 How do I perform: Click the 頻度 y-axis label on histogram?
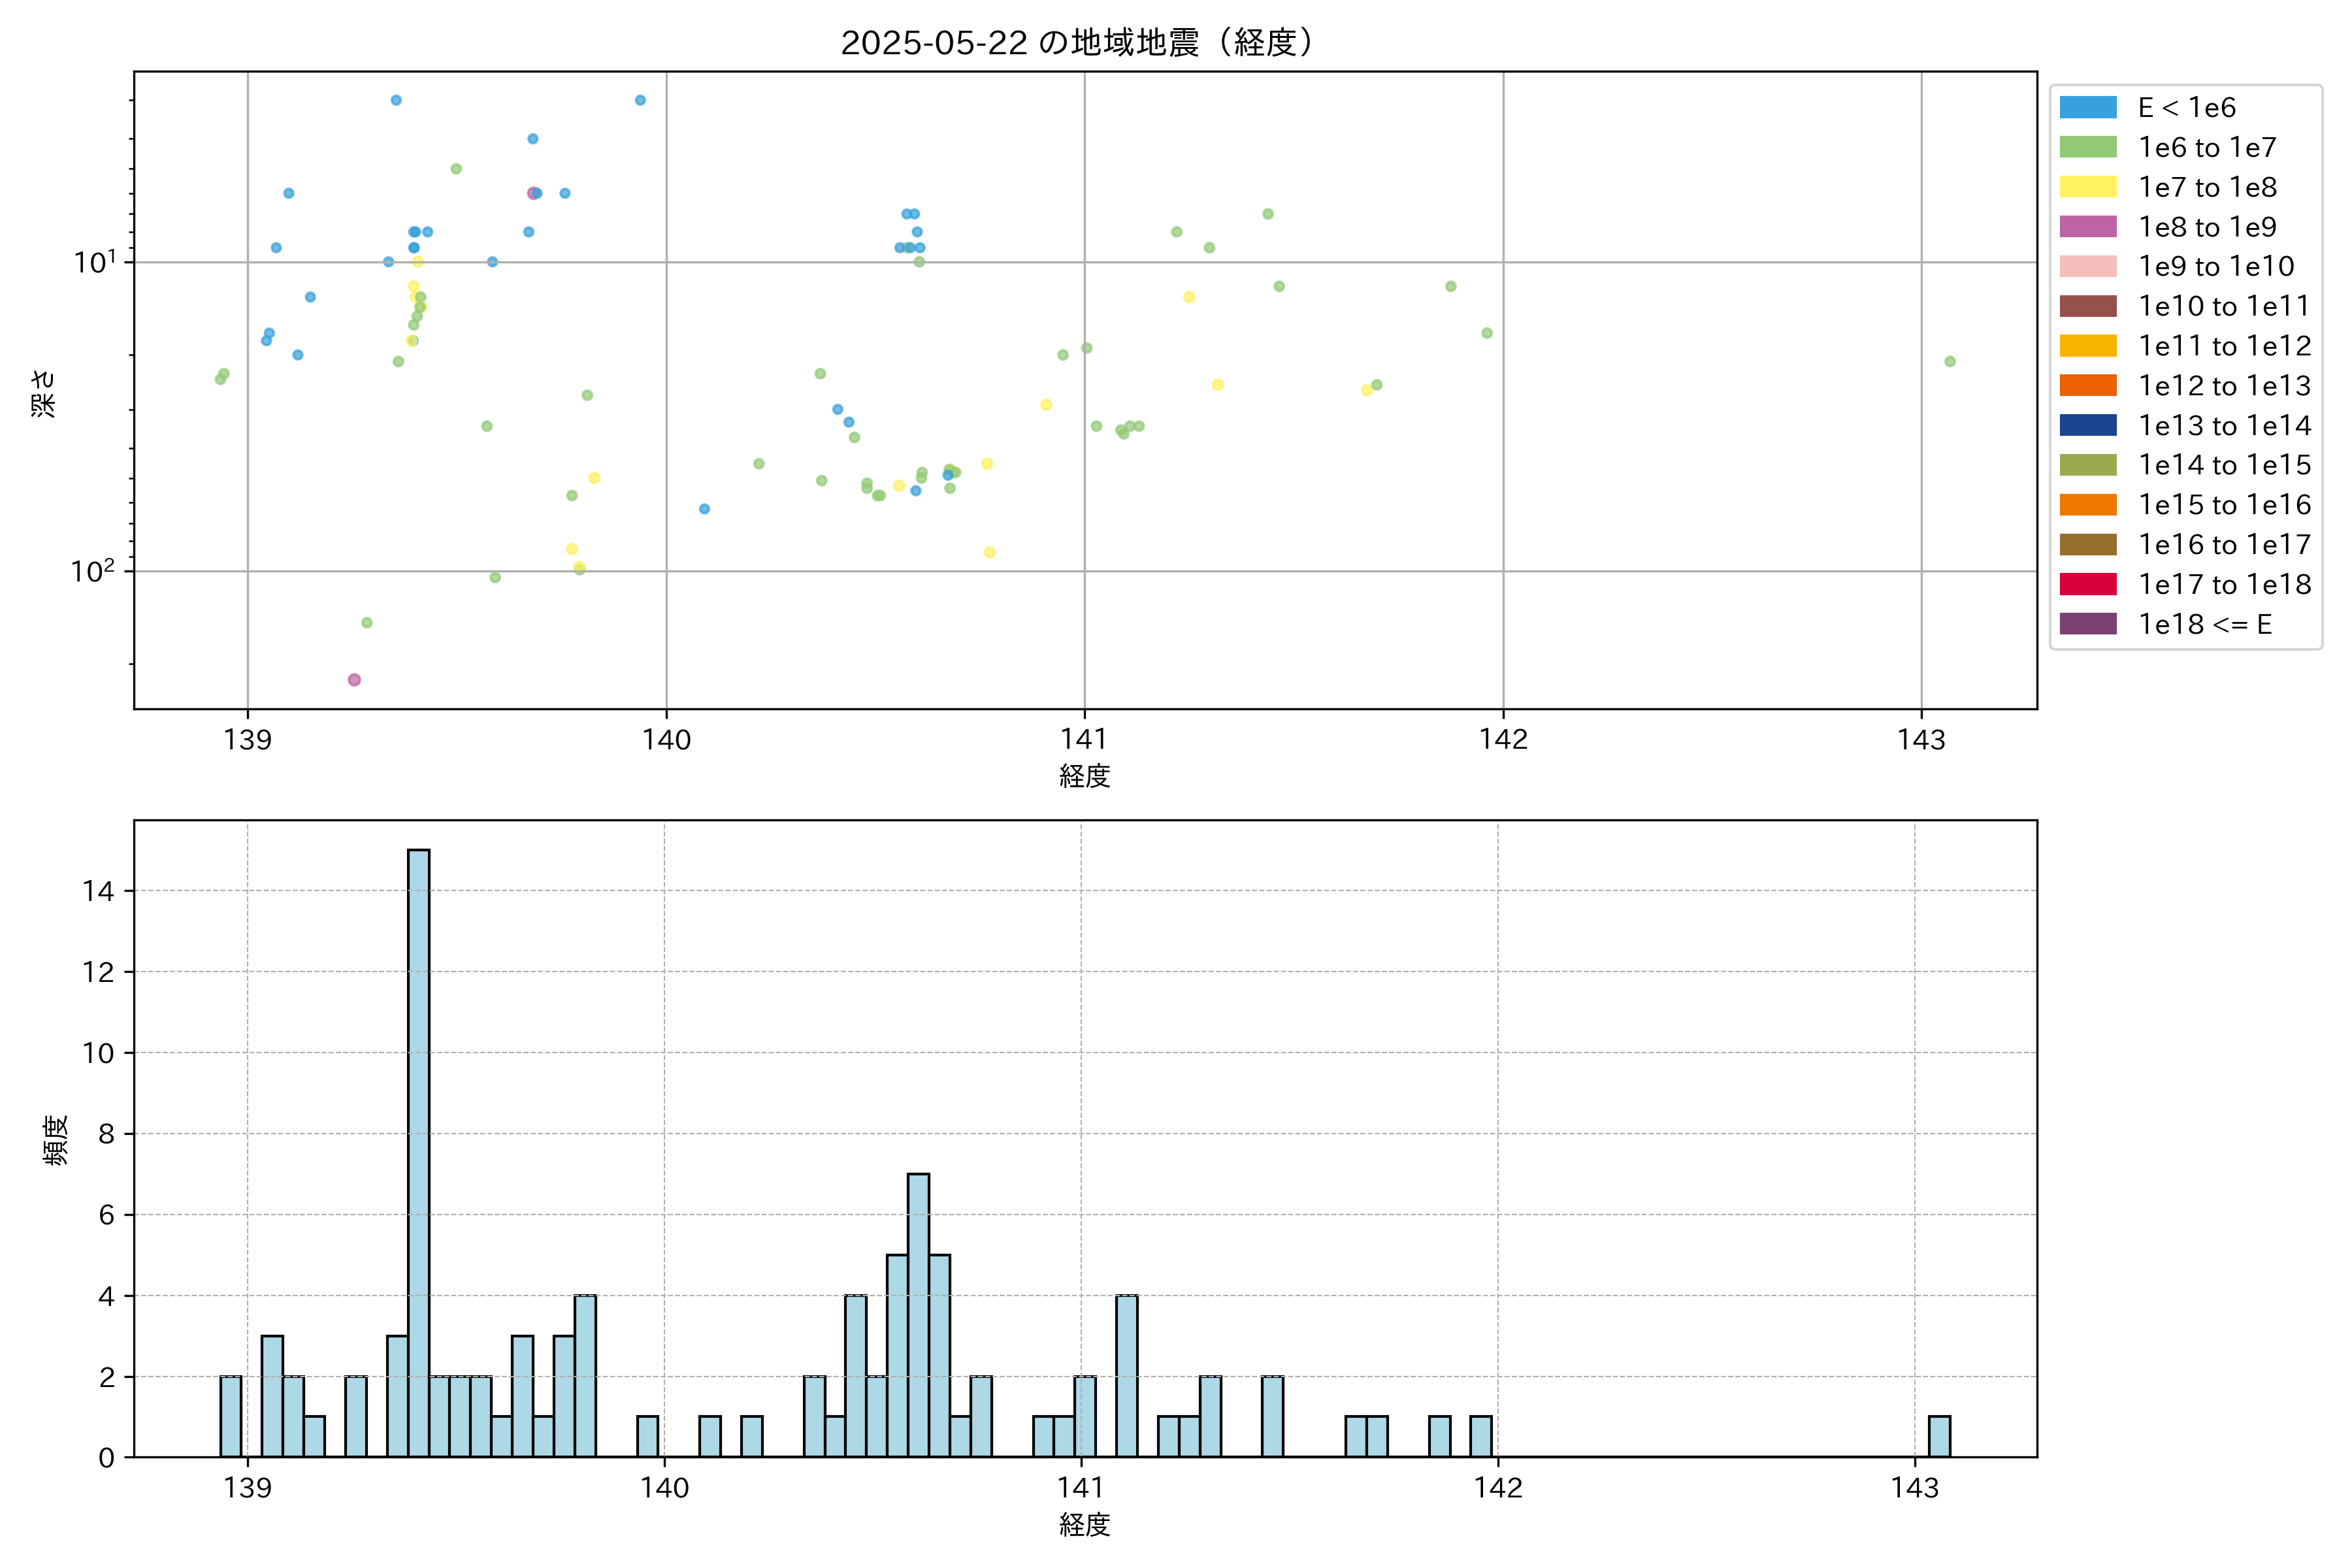[x=56, y=1140]
